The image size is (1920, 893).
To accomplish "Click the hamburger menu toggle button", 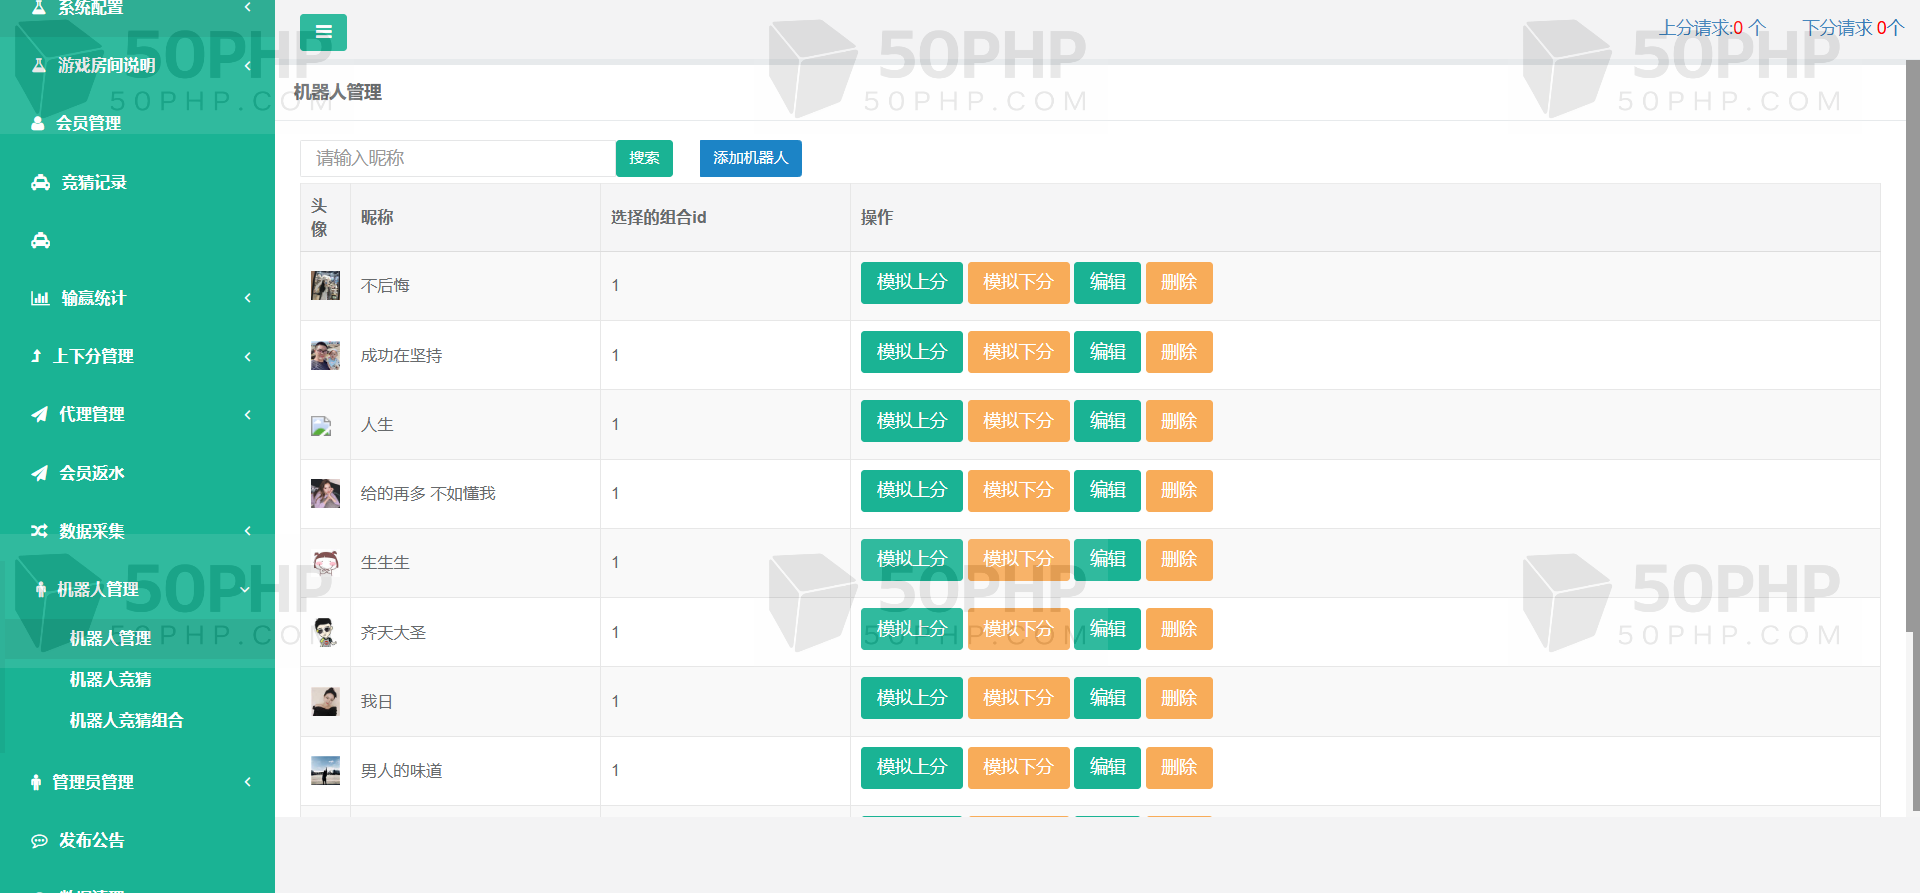I will 323,32.
